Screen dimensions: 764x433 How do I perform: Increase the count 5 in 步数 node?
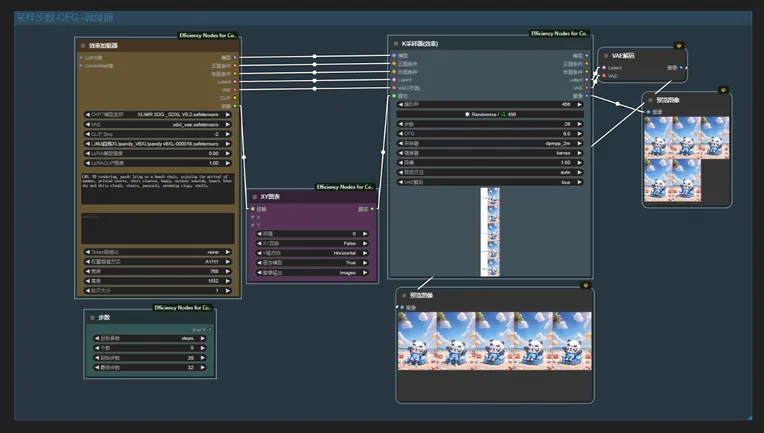click(203, 348)
